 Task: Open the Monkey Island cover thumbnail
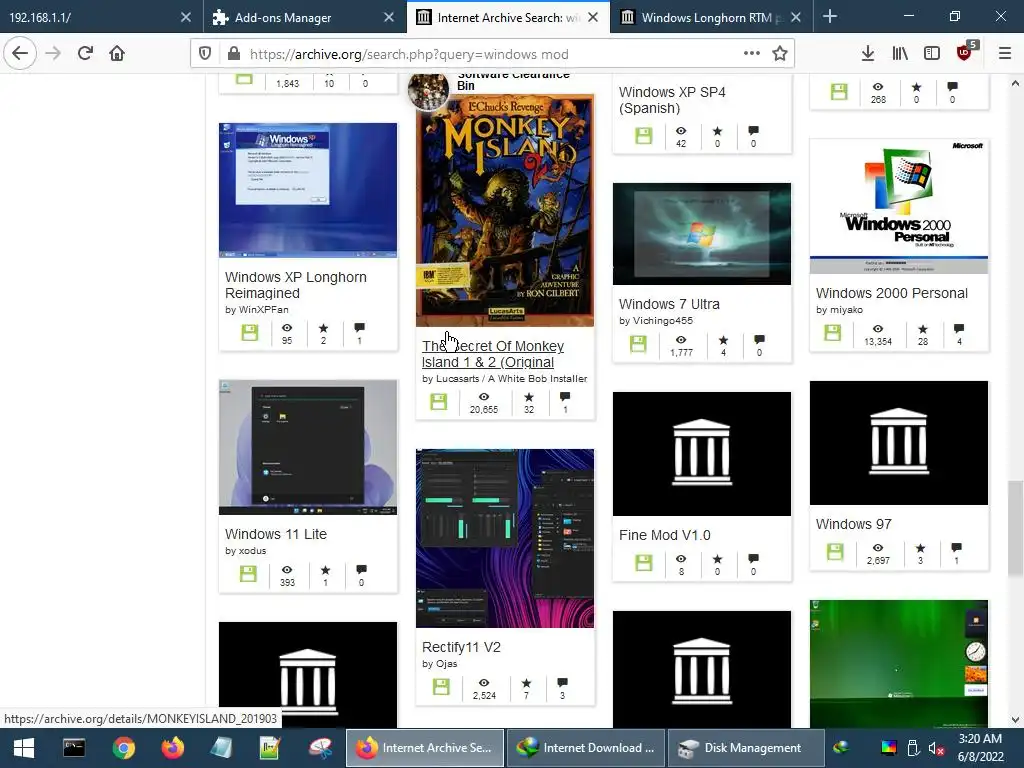505,210
